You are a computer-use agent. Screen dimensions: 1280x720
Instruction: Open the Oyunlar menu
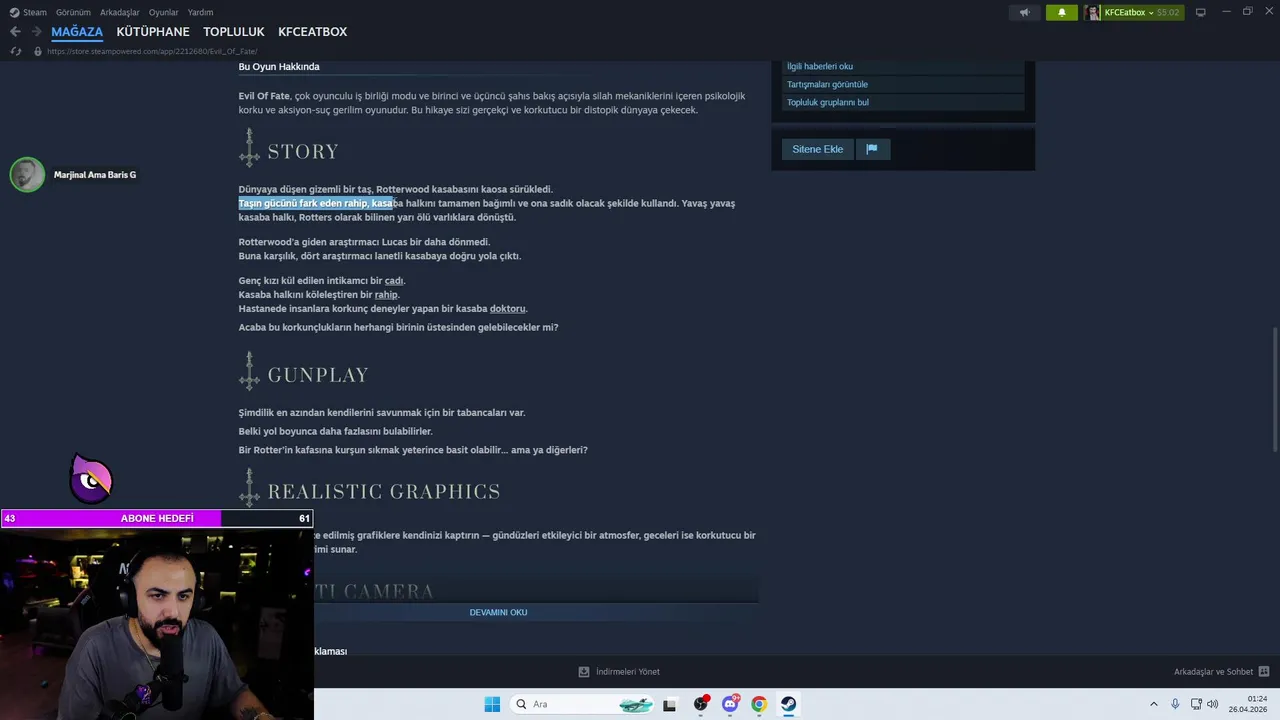(x=164, y=12)
